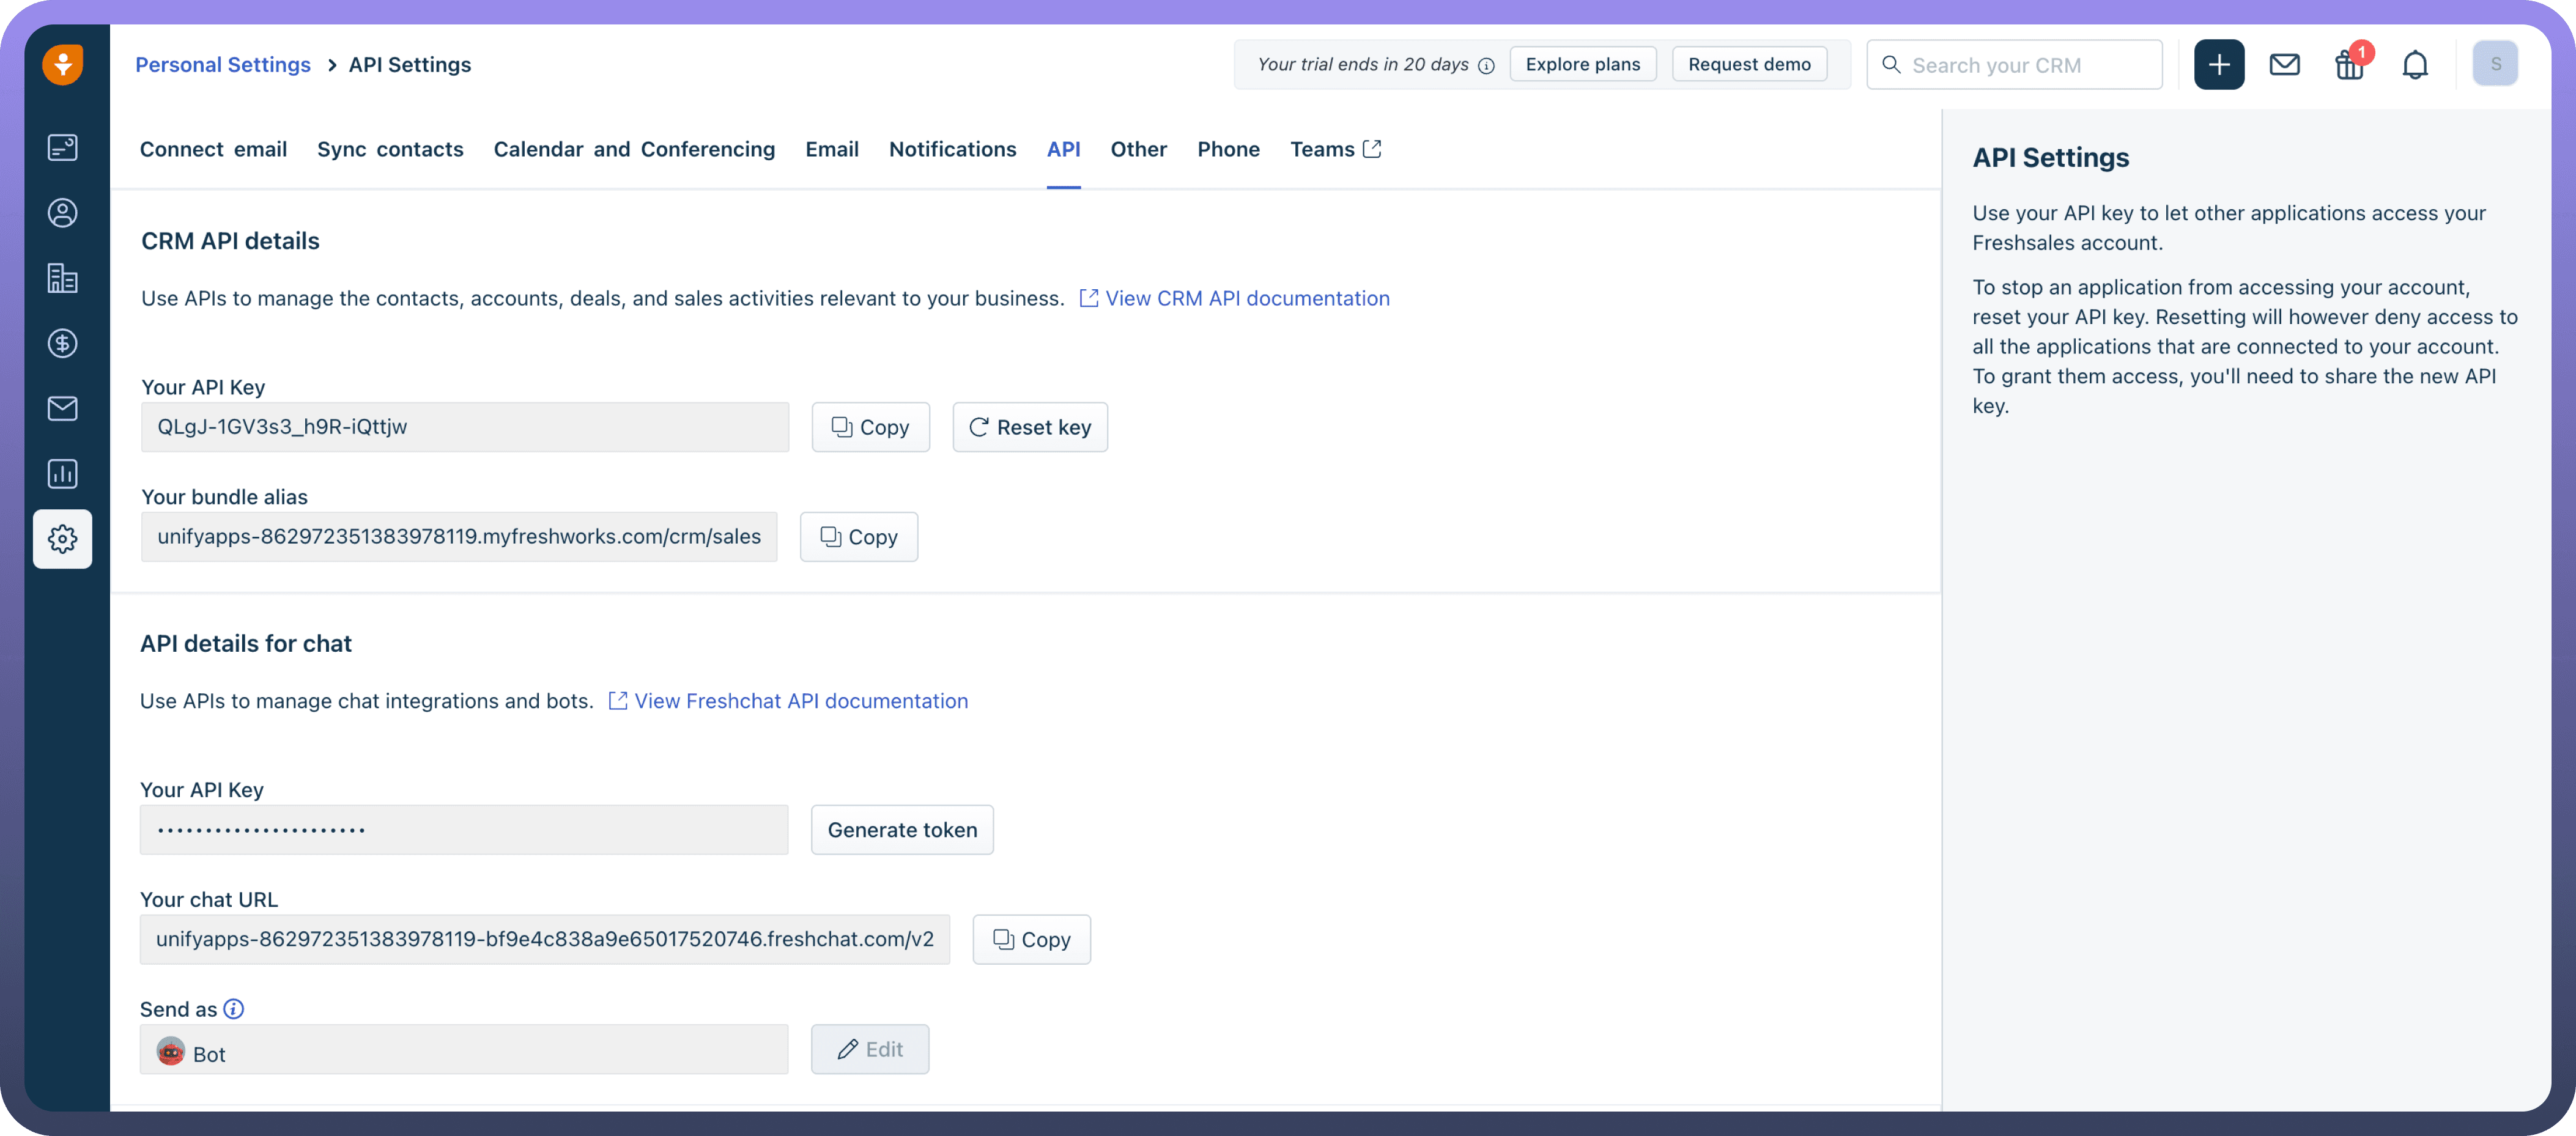
Task: Click the gift box icon with badge
Action: pos(2349,65)
